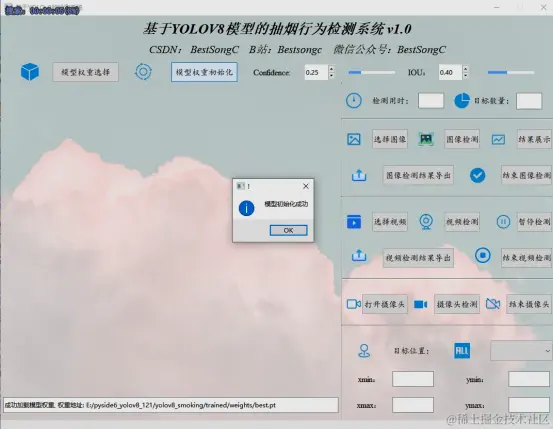Confirm the dialog with OK
The image size is (554, 430).
tap(288, 230)
